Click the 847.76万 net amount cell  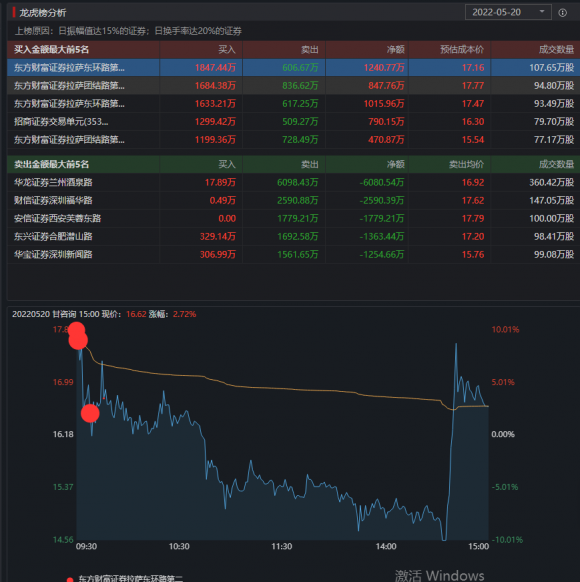(386, 86)
